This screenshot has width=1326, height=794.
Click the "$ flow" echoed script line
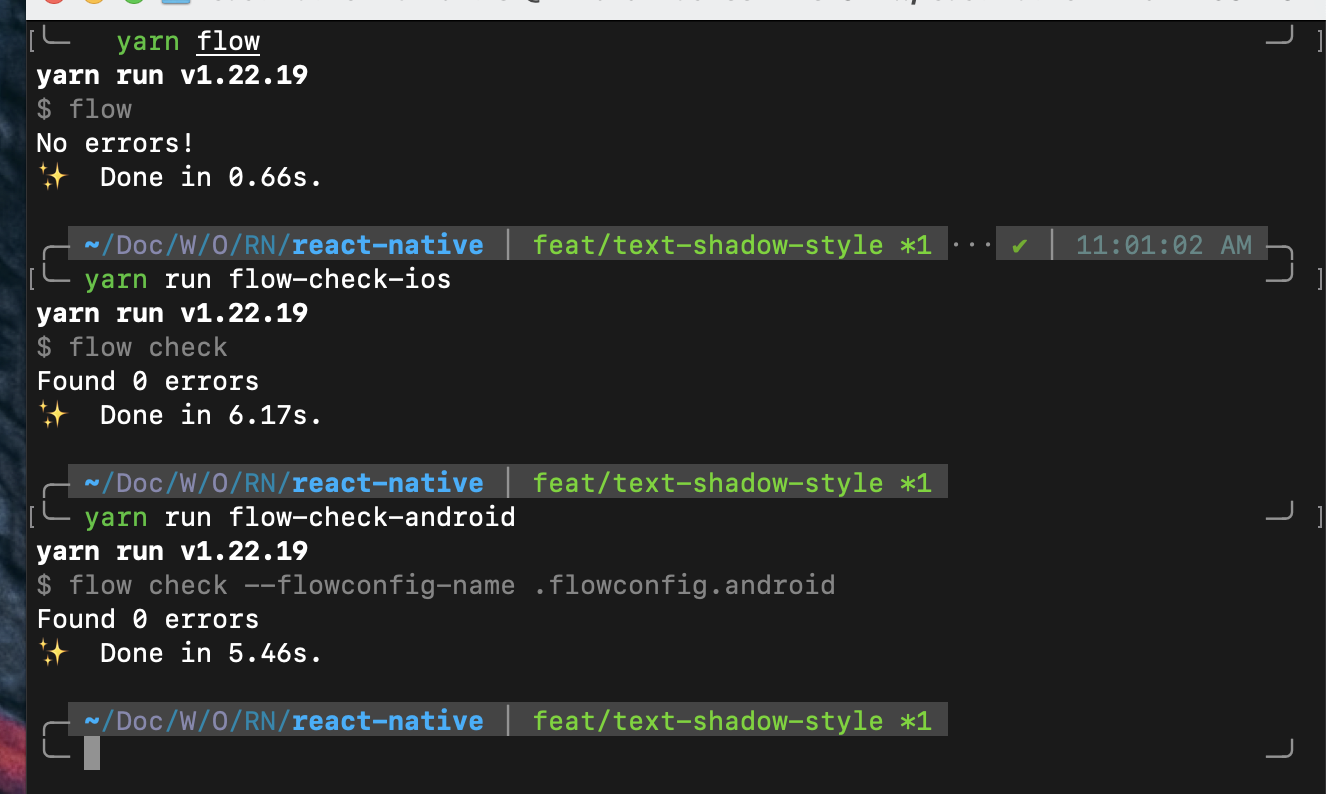pos(84,109)
